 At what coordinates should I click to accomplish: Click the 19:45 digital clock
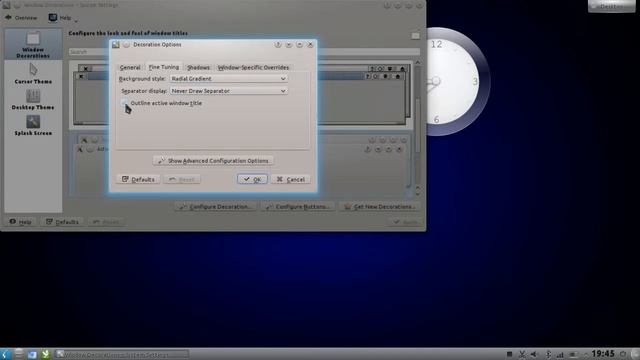[603, 353]
